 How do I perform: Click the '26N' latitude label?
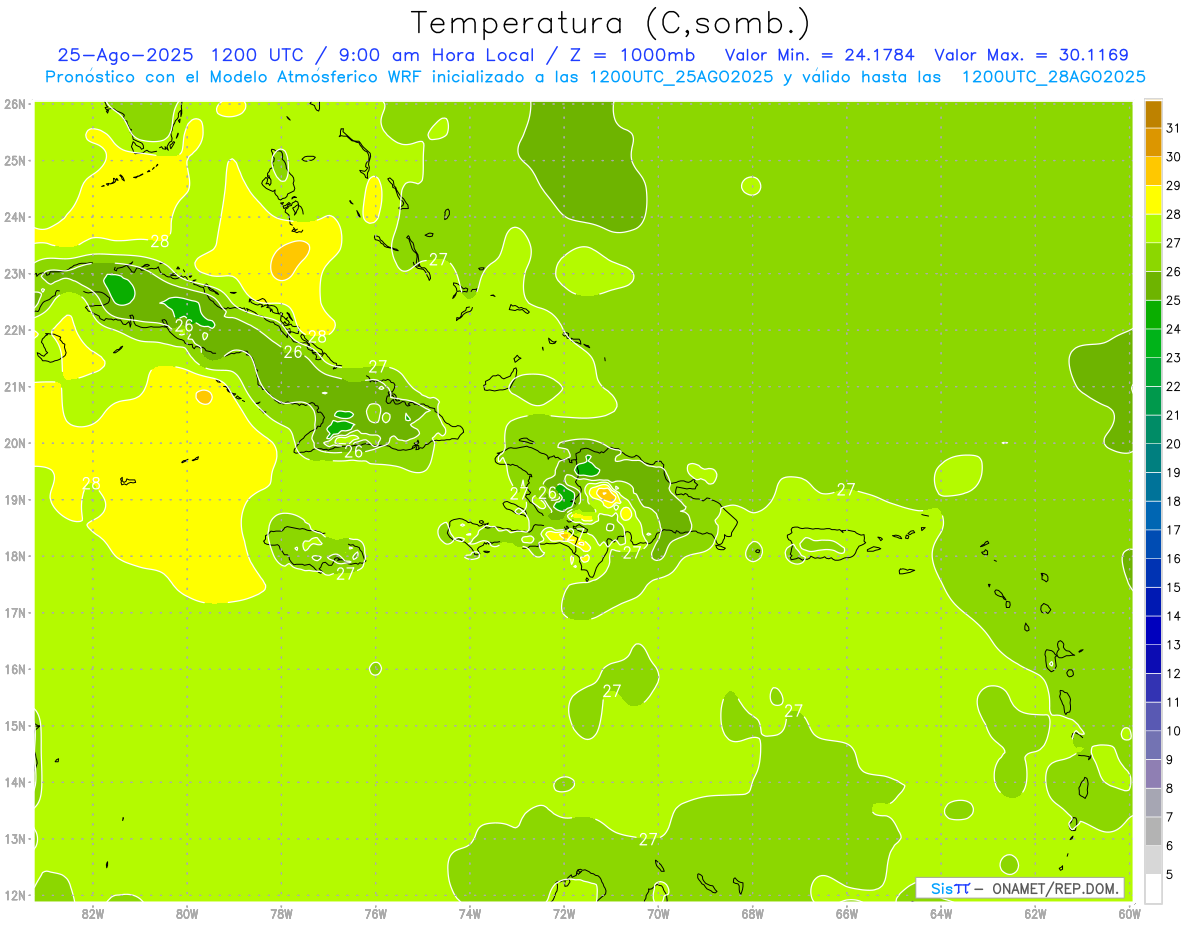click(x=15, y=104)
